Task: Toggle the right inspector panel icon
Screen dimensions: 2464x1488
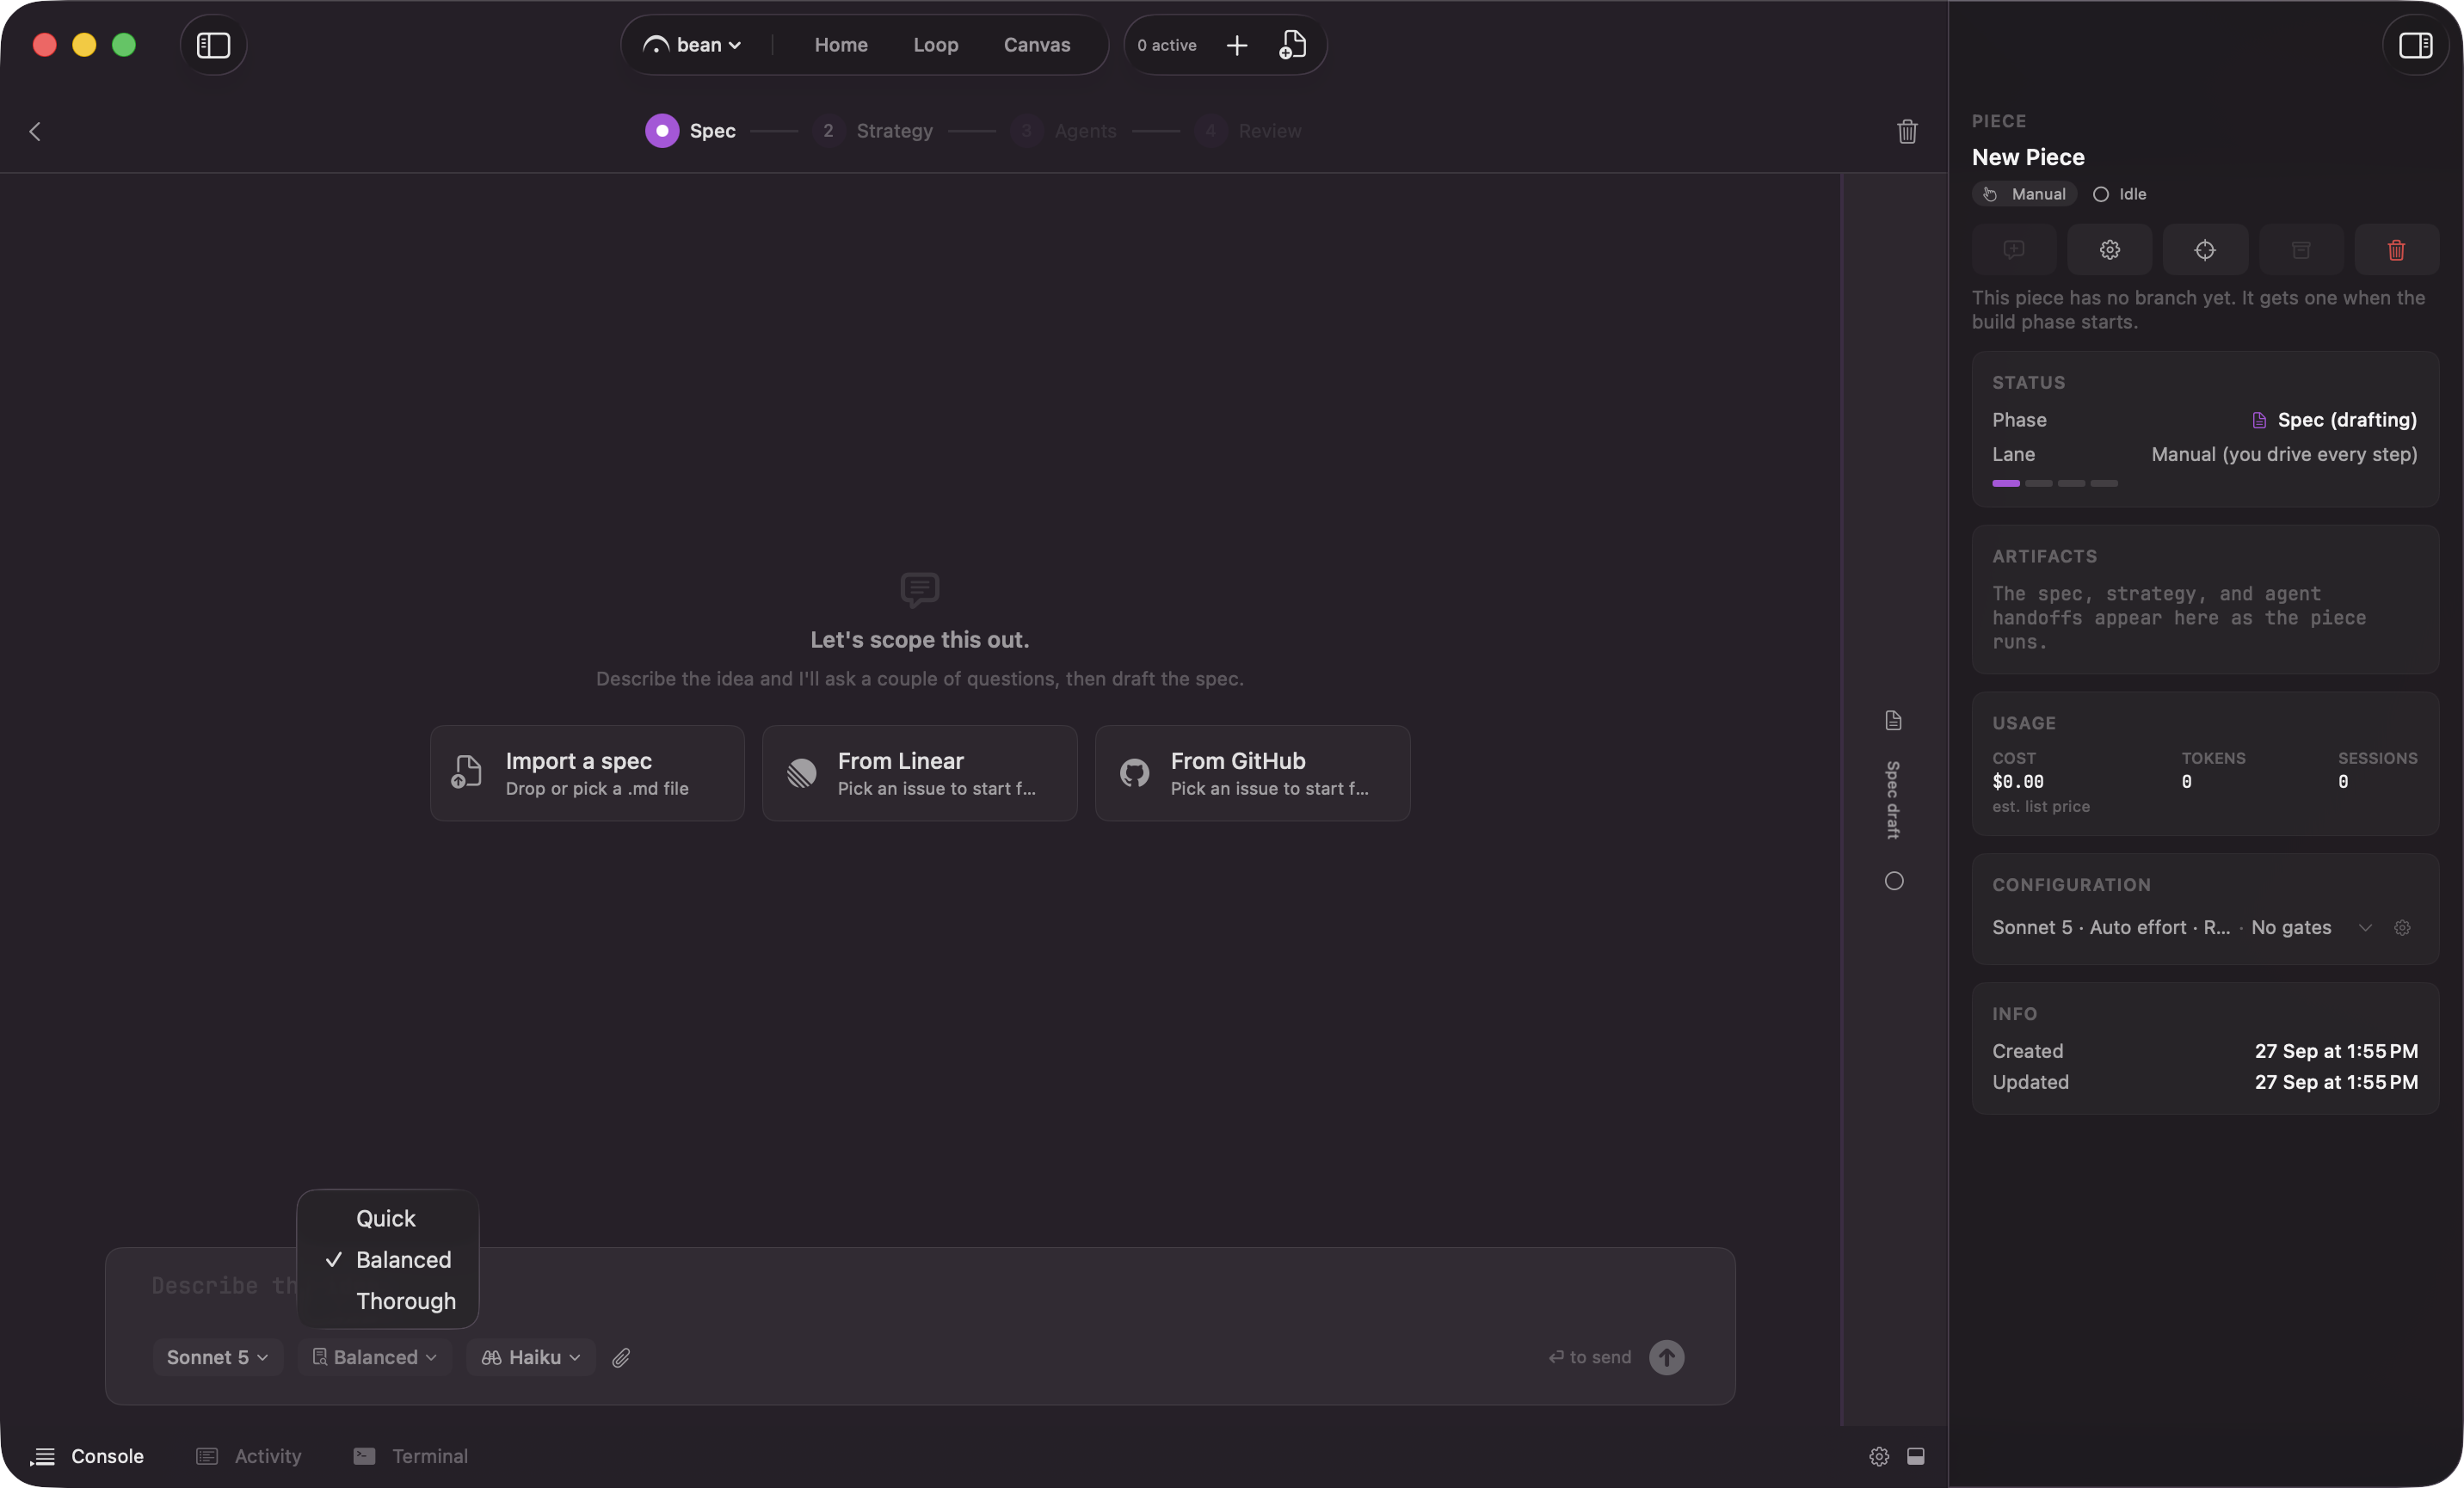Action: 2415,45
